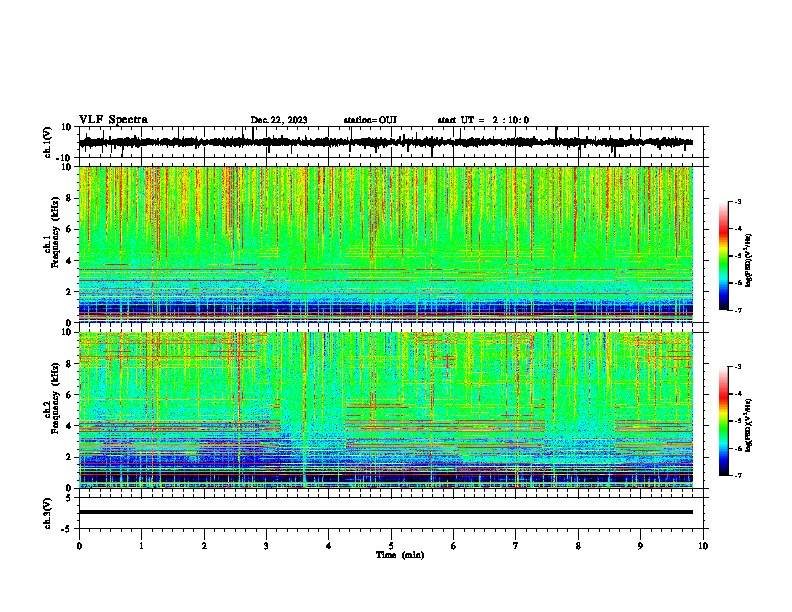Click the "Time (min)" x-axis label
Viewport: 792px width, 612px height.
pos(400,555)
